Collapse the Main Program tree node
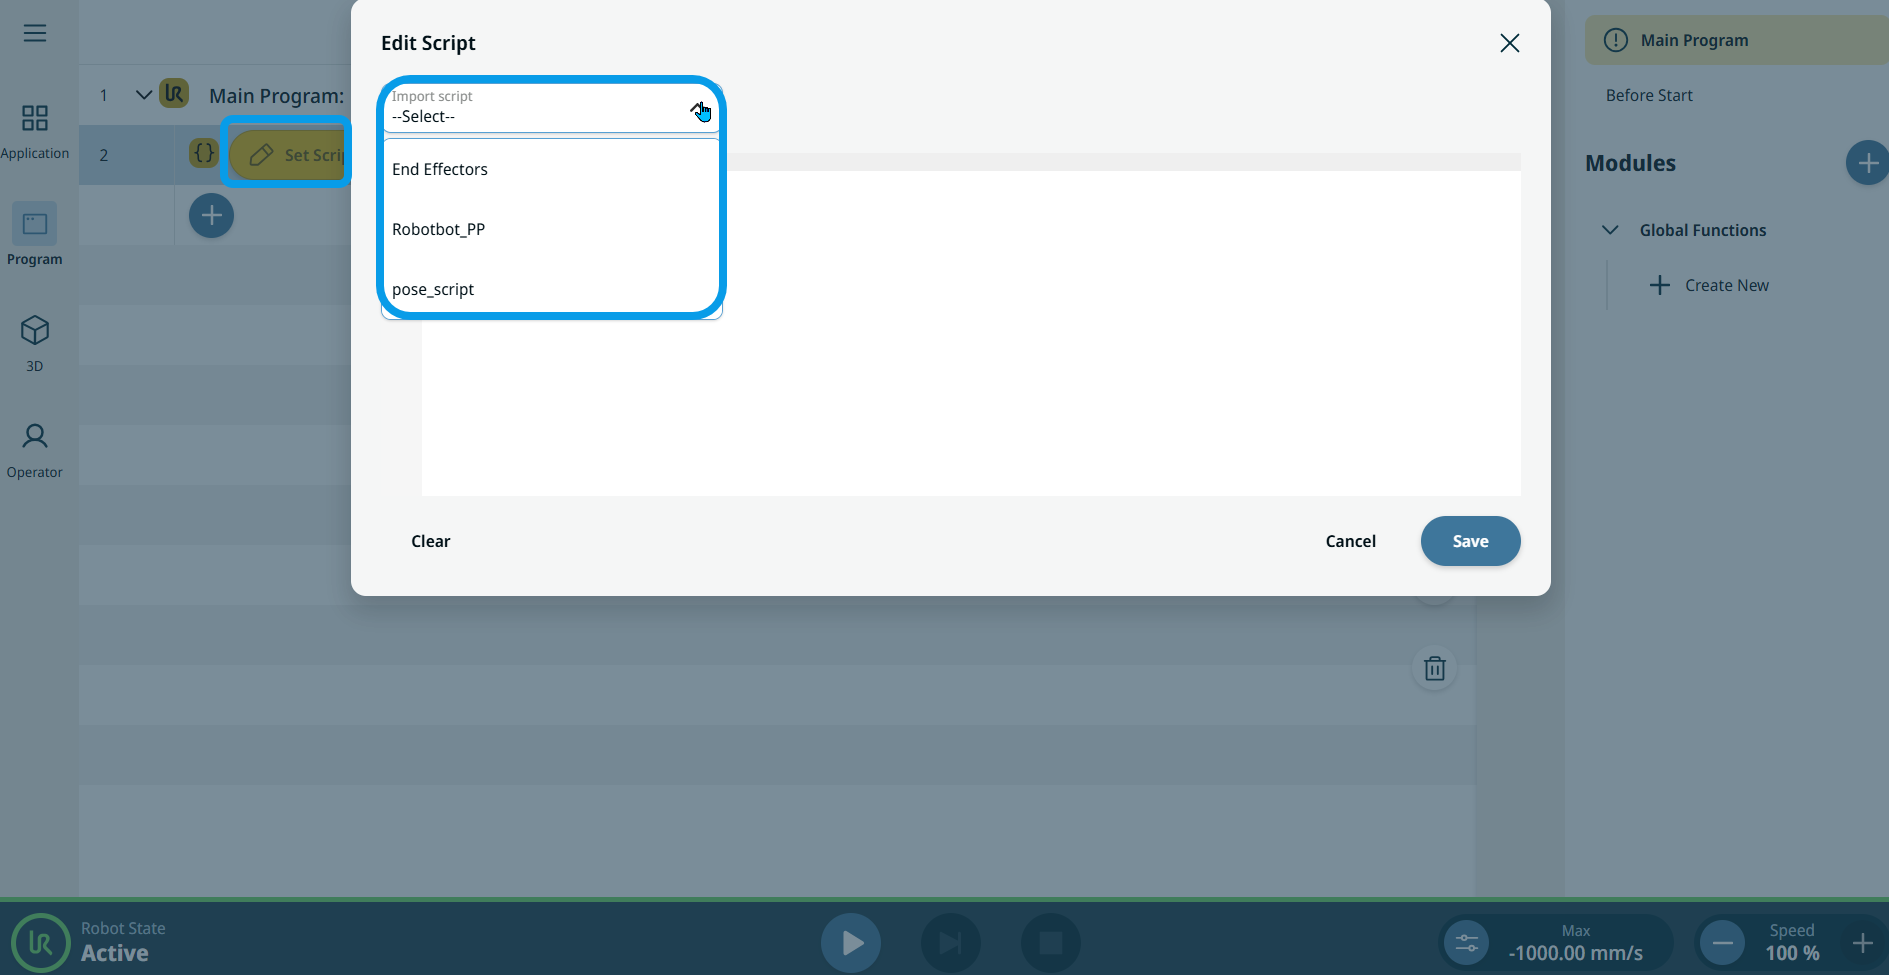This screenshot has width=1889, height=975. (143, 95)
